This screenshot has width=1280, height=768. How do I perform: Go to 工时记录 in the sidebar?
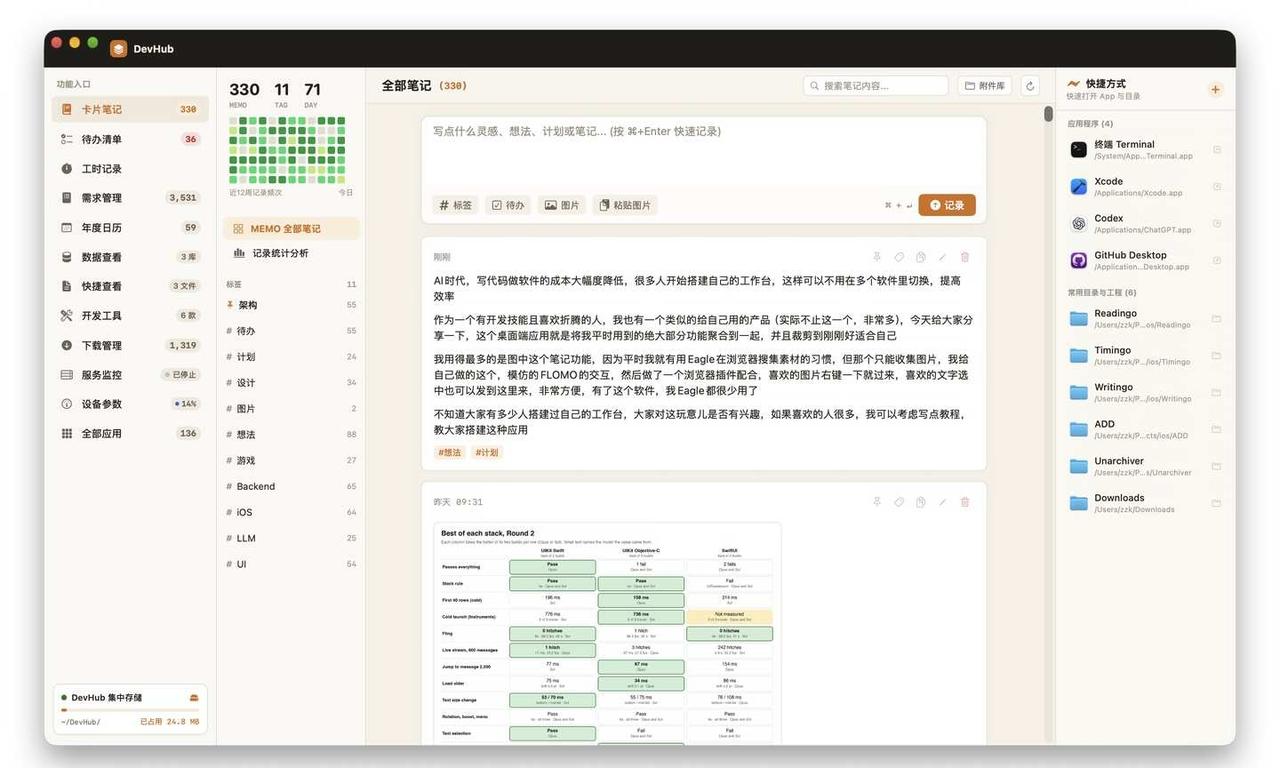[130, 169]
